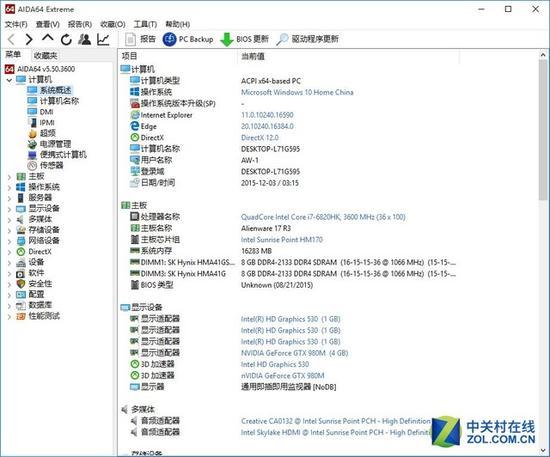550x457 pixels.
Task: Select 计算机名称 in the left tree
Action: (53, 101)
